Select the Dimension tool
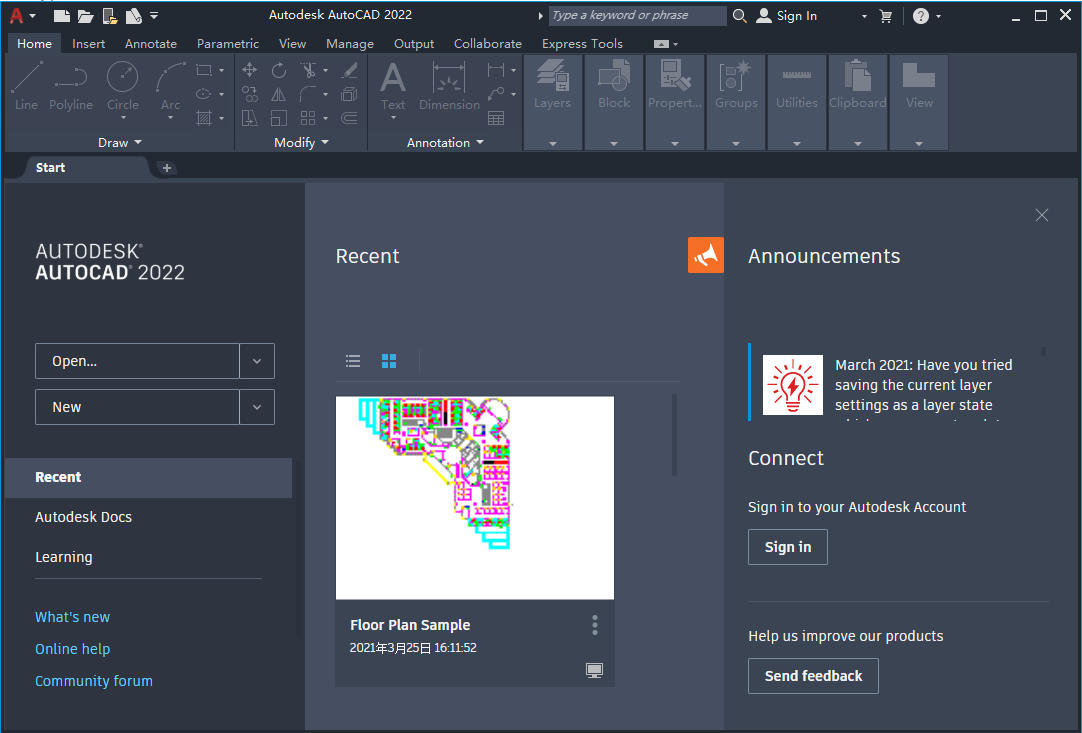The width and height of the screenshot is (1082, 733). point(449,86)
